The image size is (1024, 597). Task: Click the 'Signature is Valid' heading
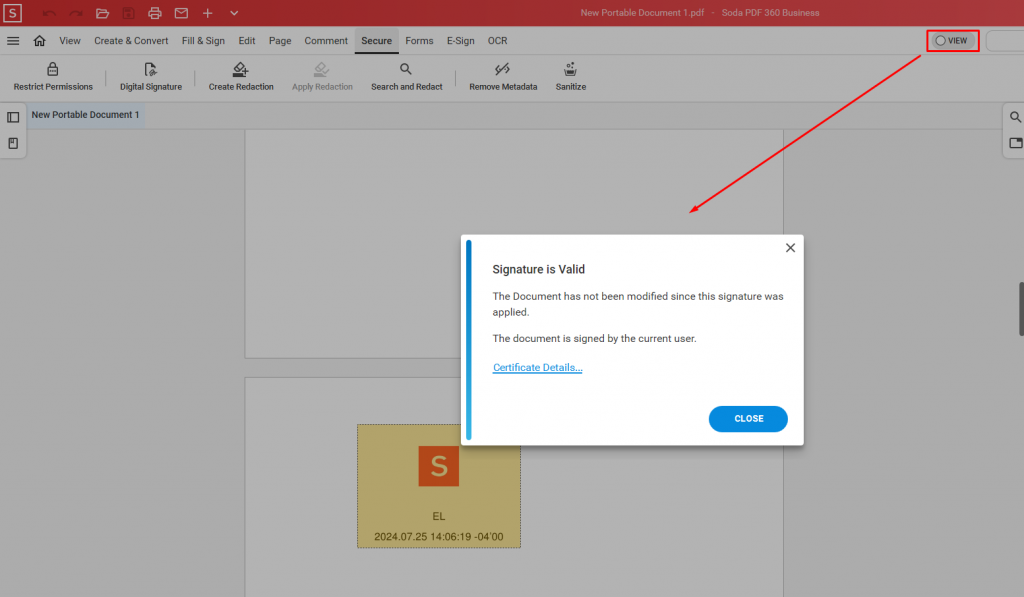click(539, 269)
